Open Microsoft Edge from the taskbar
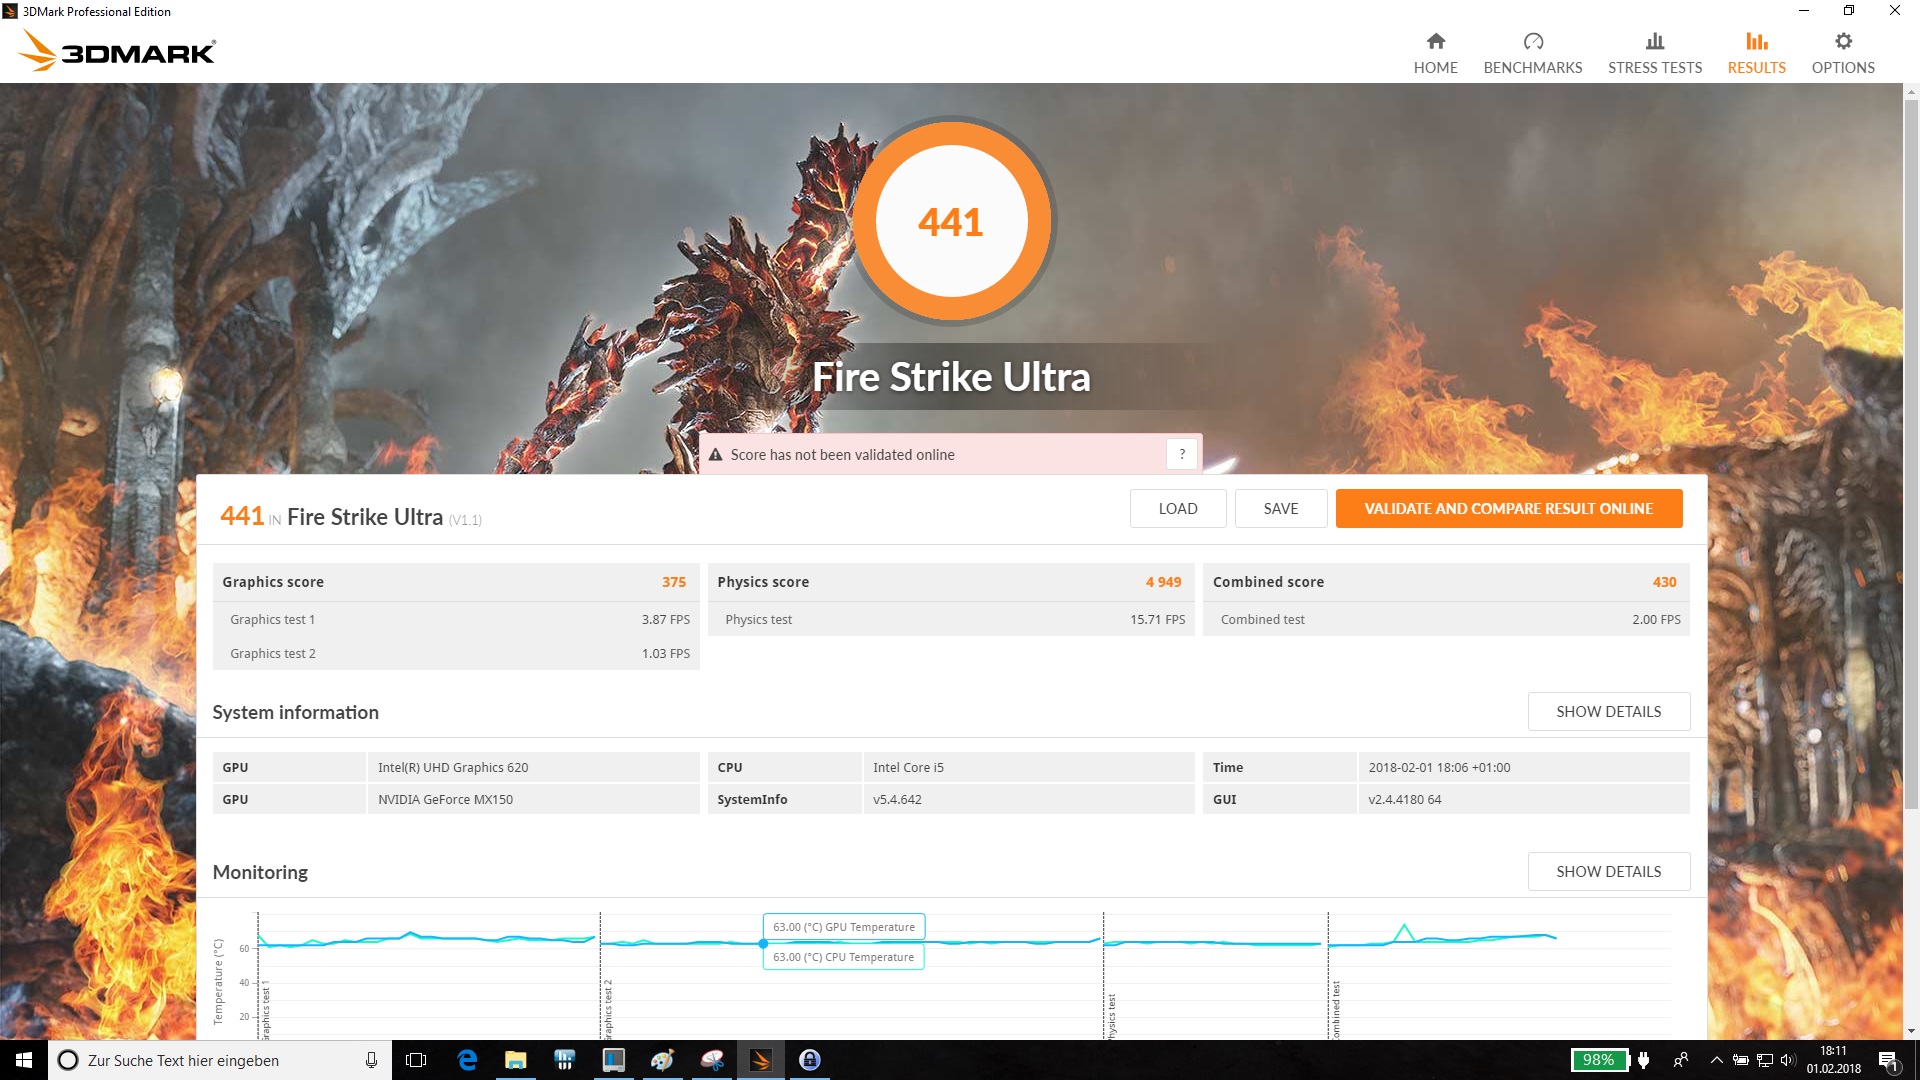This screenshot has width=1920, height=1080. point(467,1060)
